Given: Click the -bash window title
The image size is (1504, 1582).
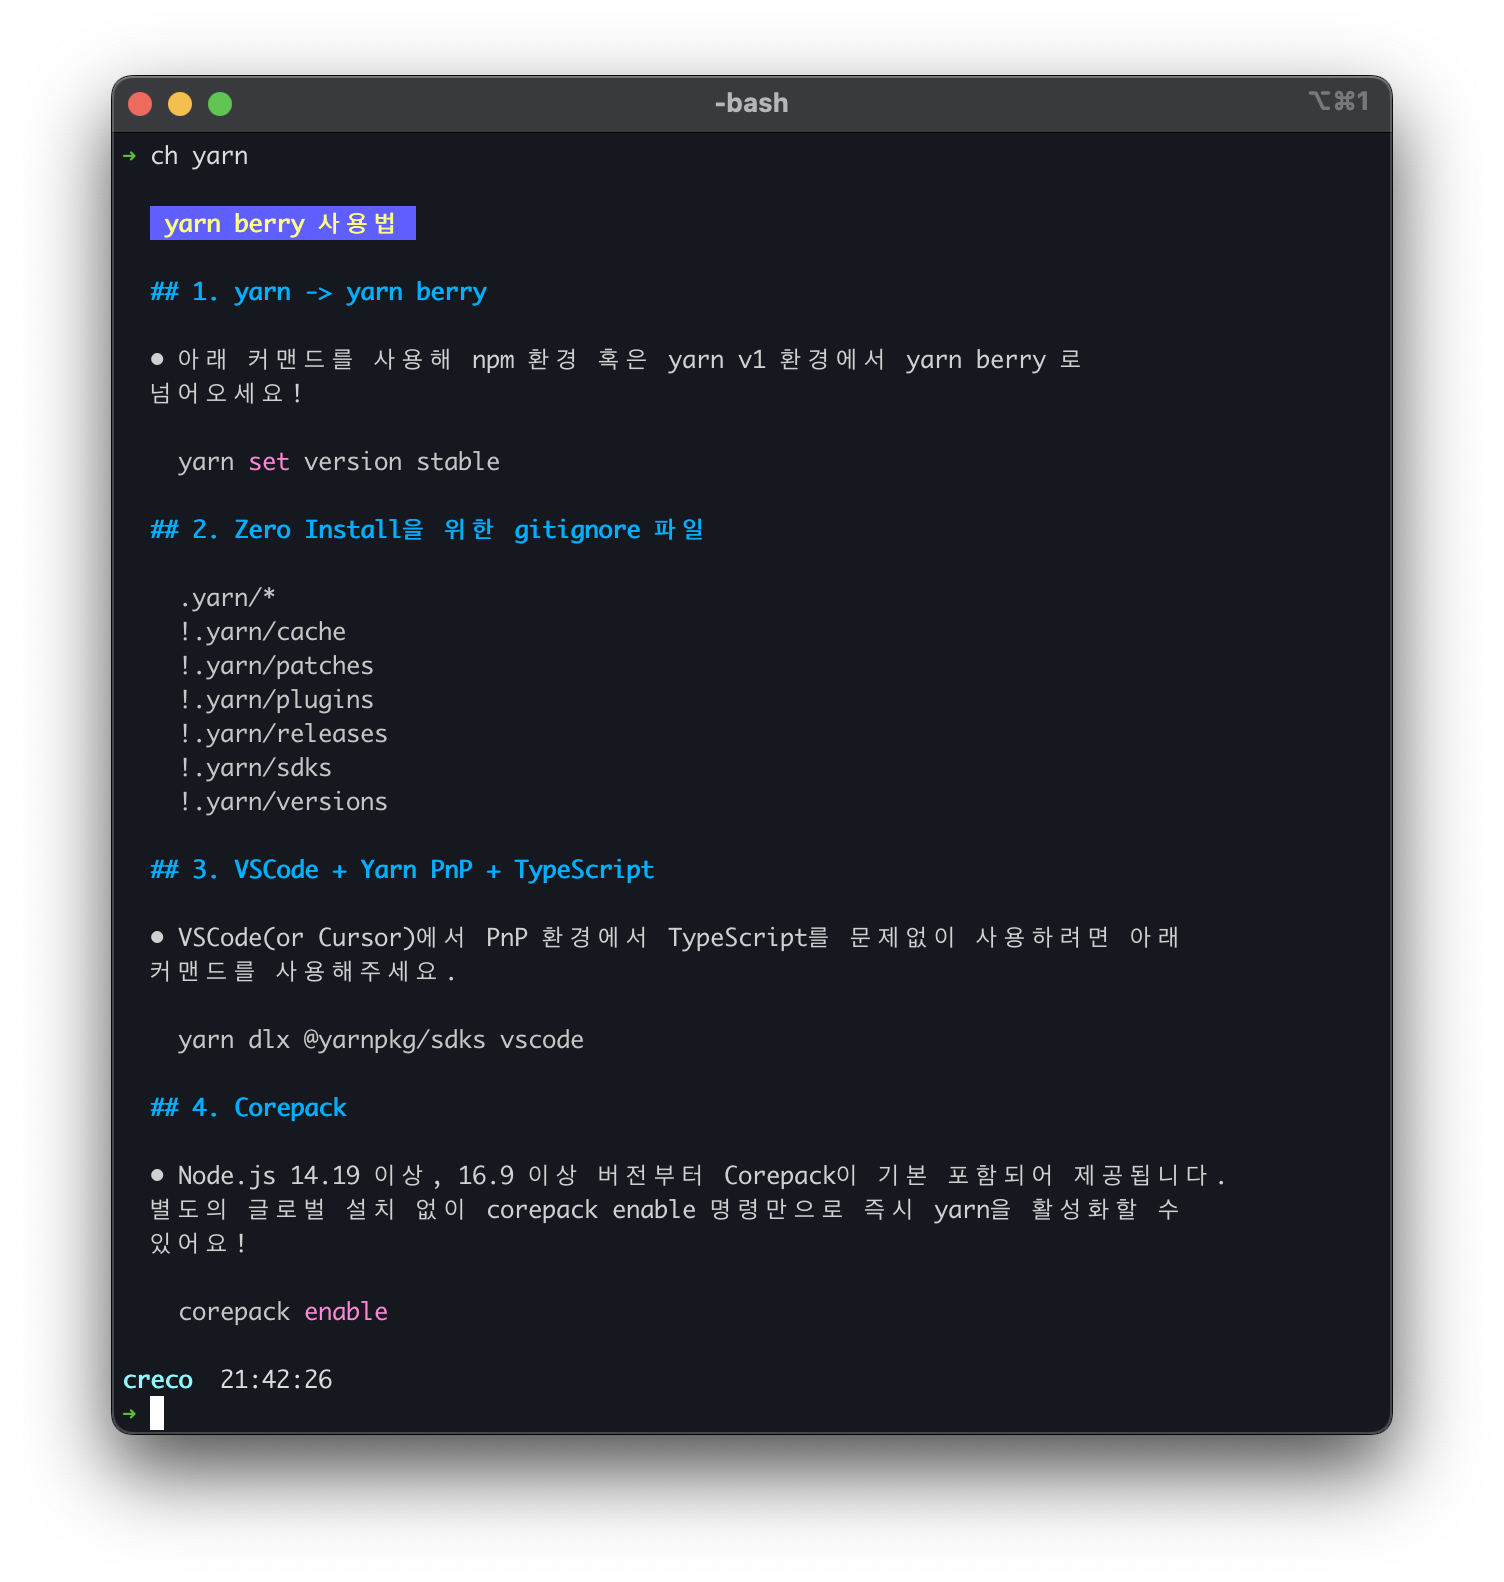Looking at the screenshot, I should coord(751,103).
